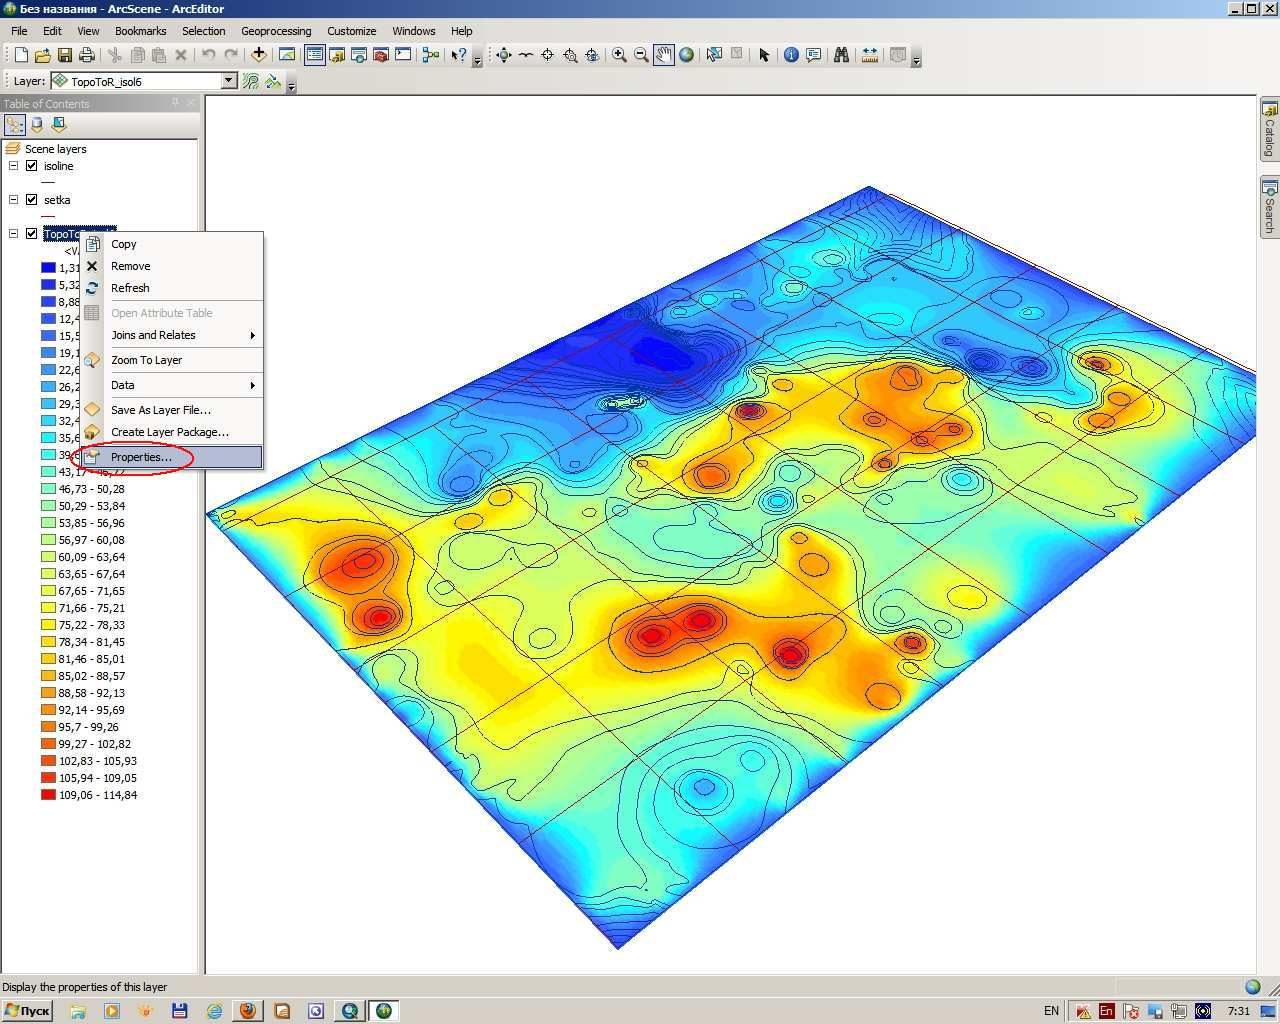The image size is (1280, 1024).
Task: Activate the Zoom In tool
Action: point(619,55)
